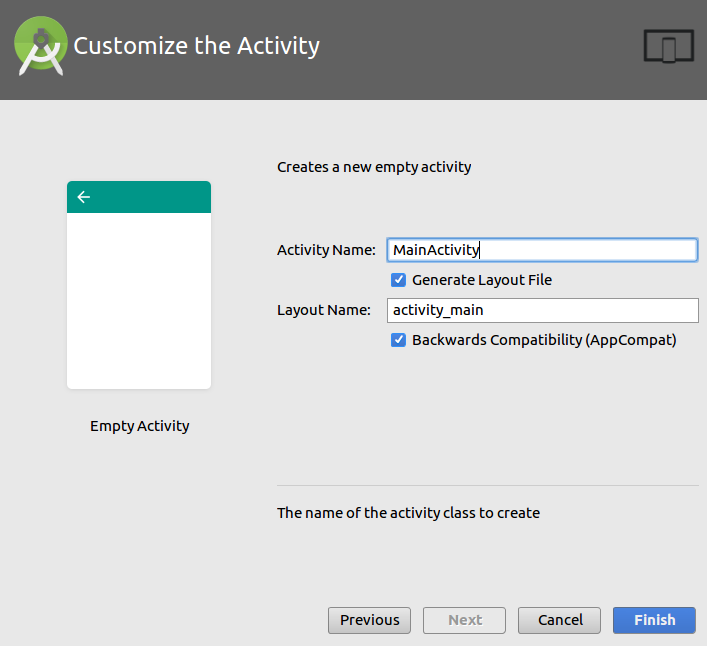Click the back arrow in the preview
This screenshot has width=707, height=646.
click(x=84, y=197)
